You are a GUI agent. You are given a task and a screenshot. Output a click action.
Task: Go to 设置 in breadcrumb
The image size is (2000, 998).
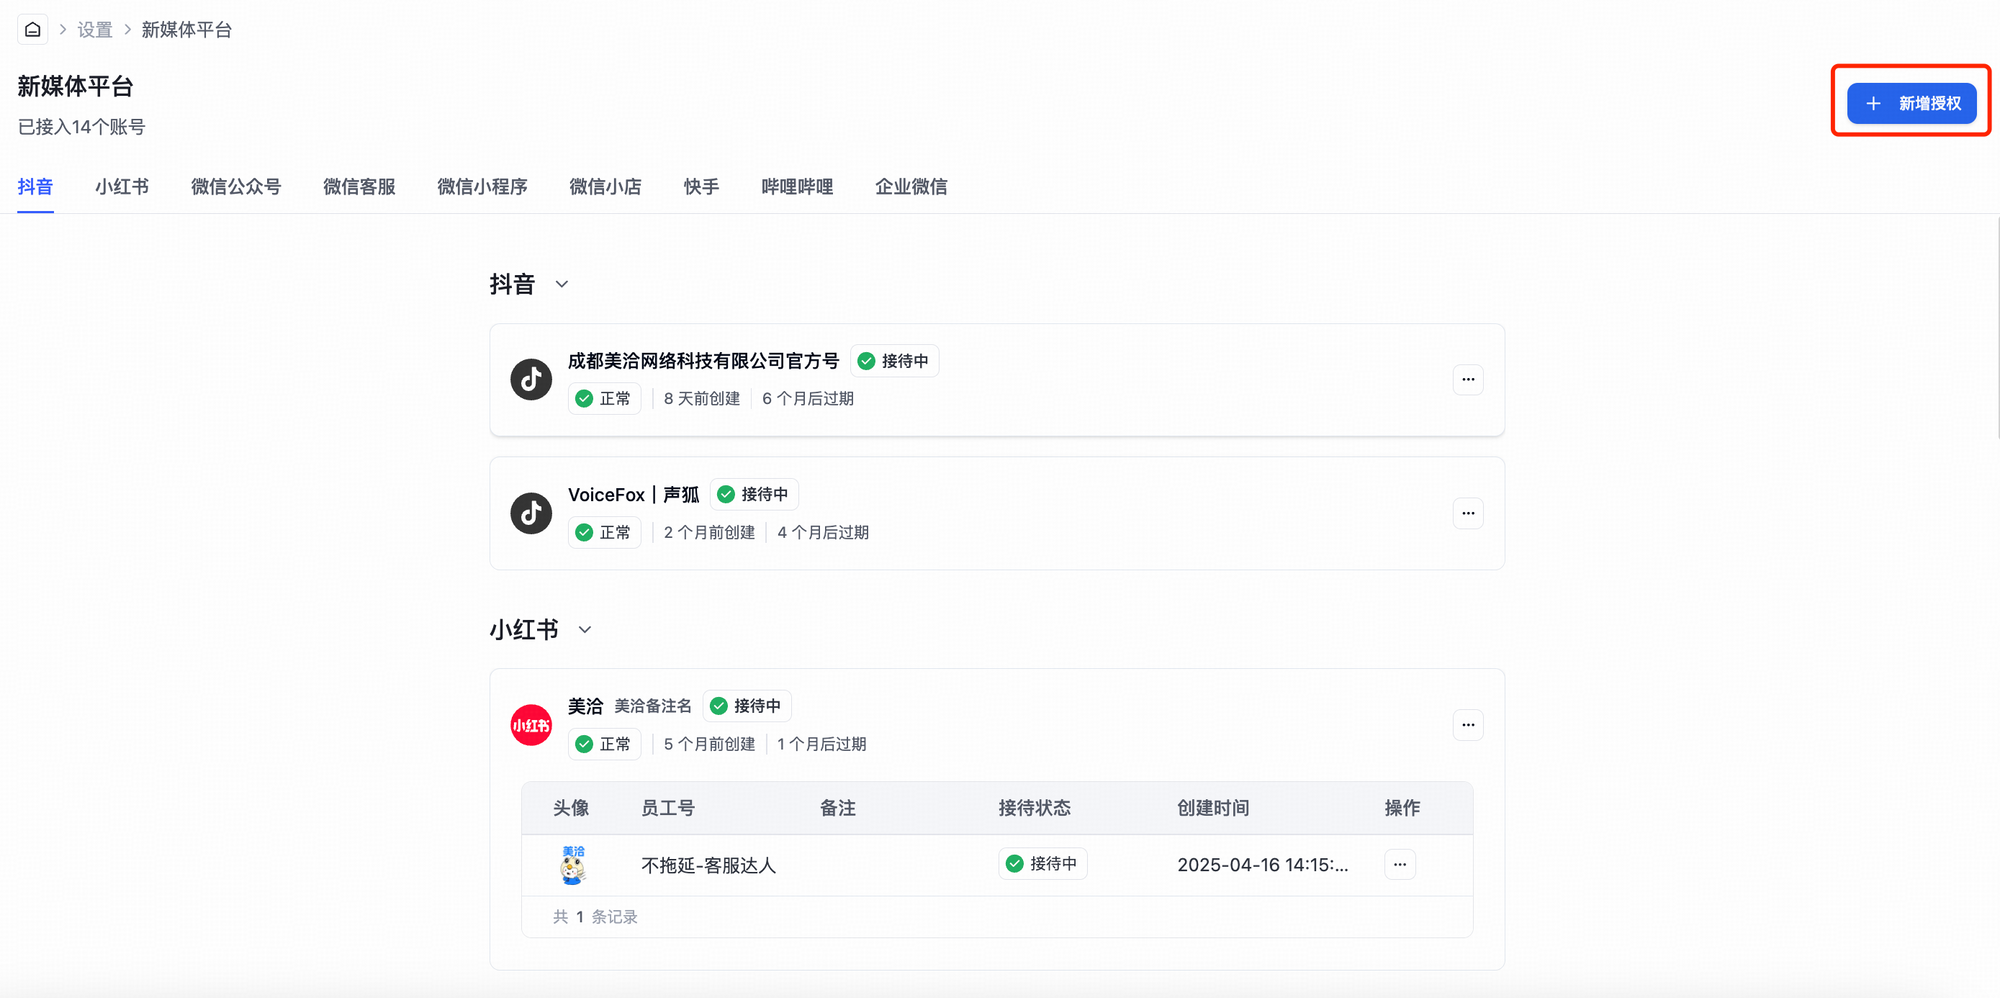pyautogui.click(x=95, y=30)
